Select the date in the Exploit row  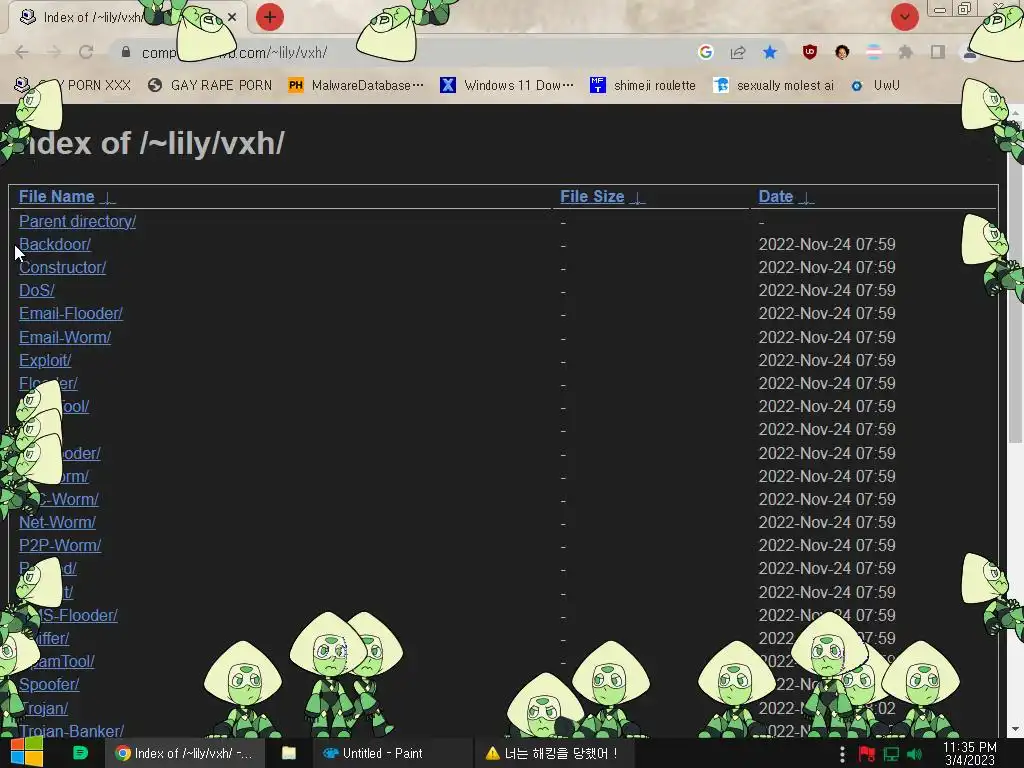(x=827, y=360)
